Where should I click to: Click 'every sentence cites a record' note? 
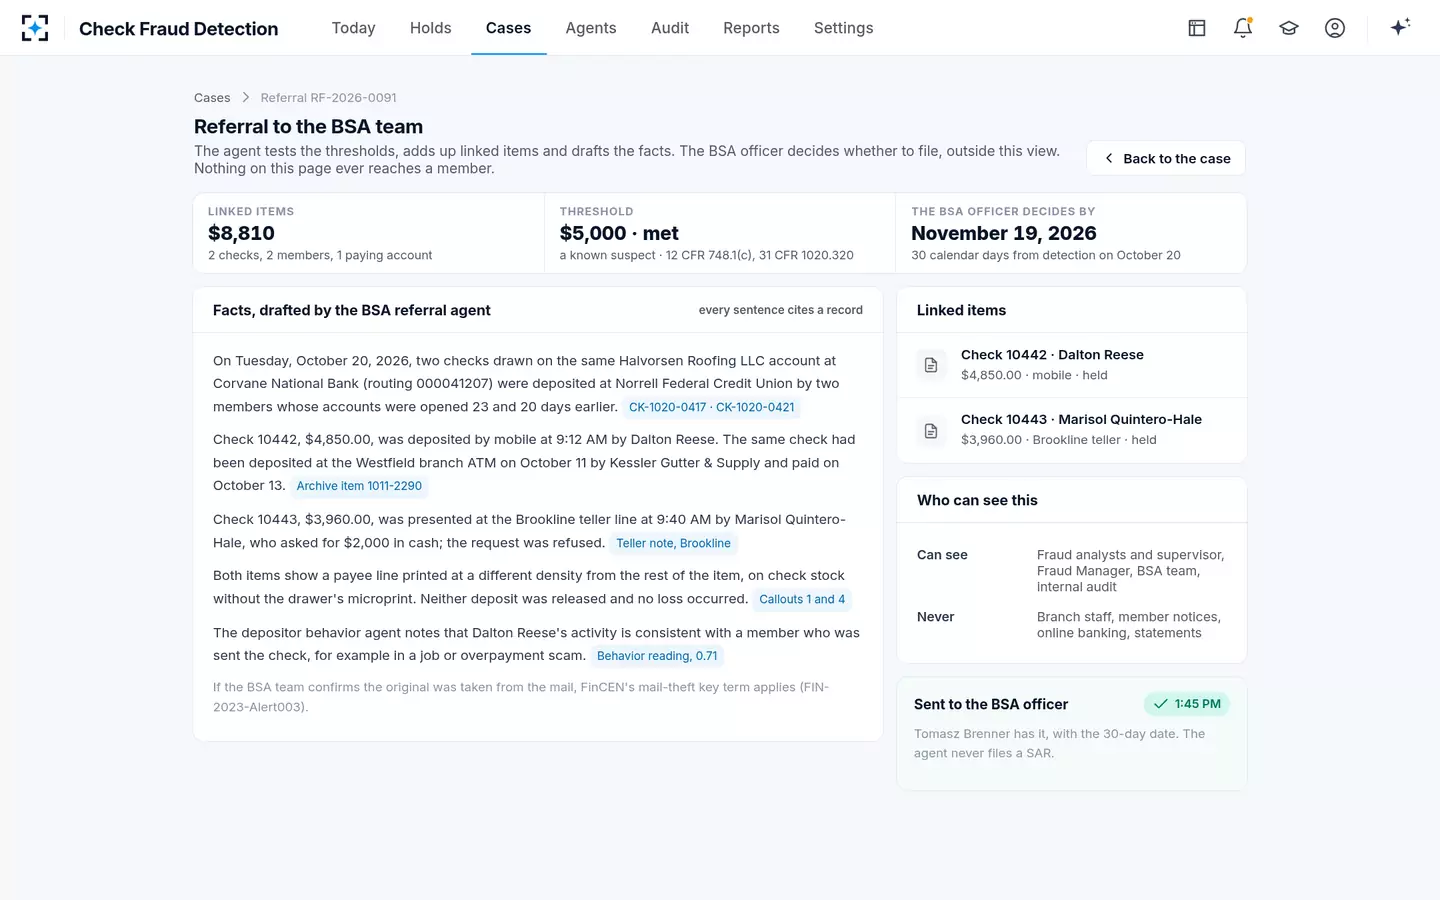[781, 310]
